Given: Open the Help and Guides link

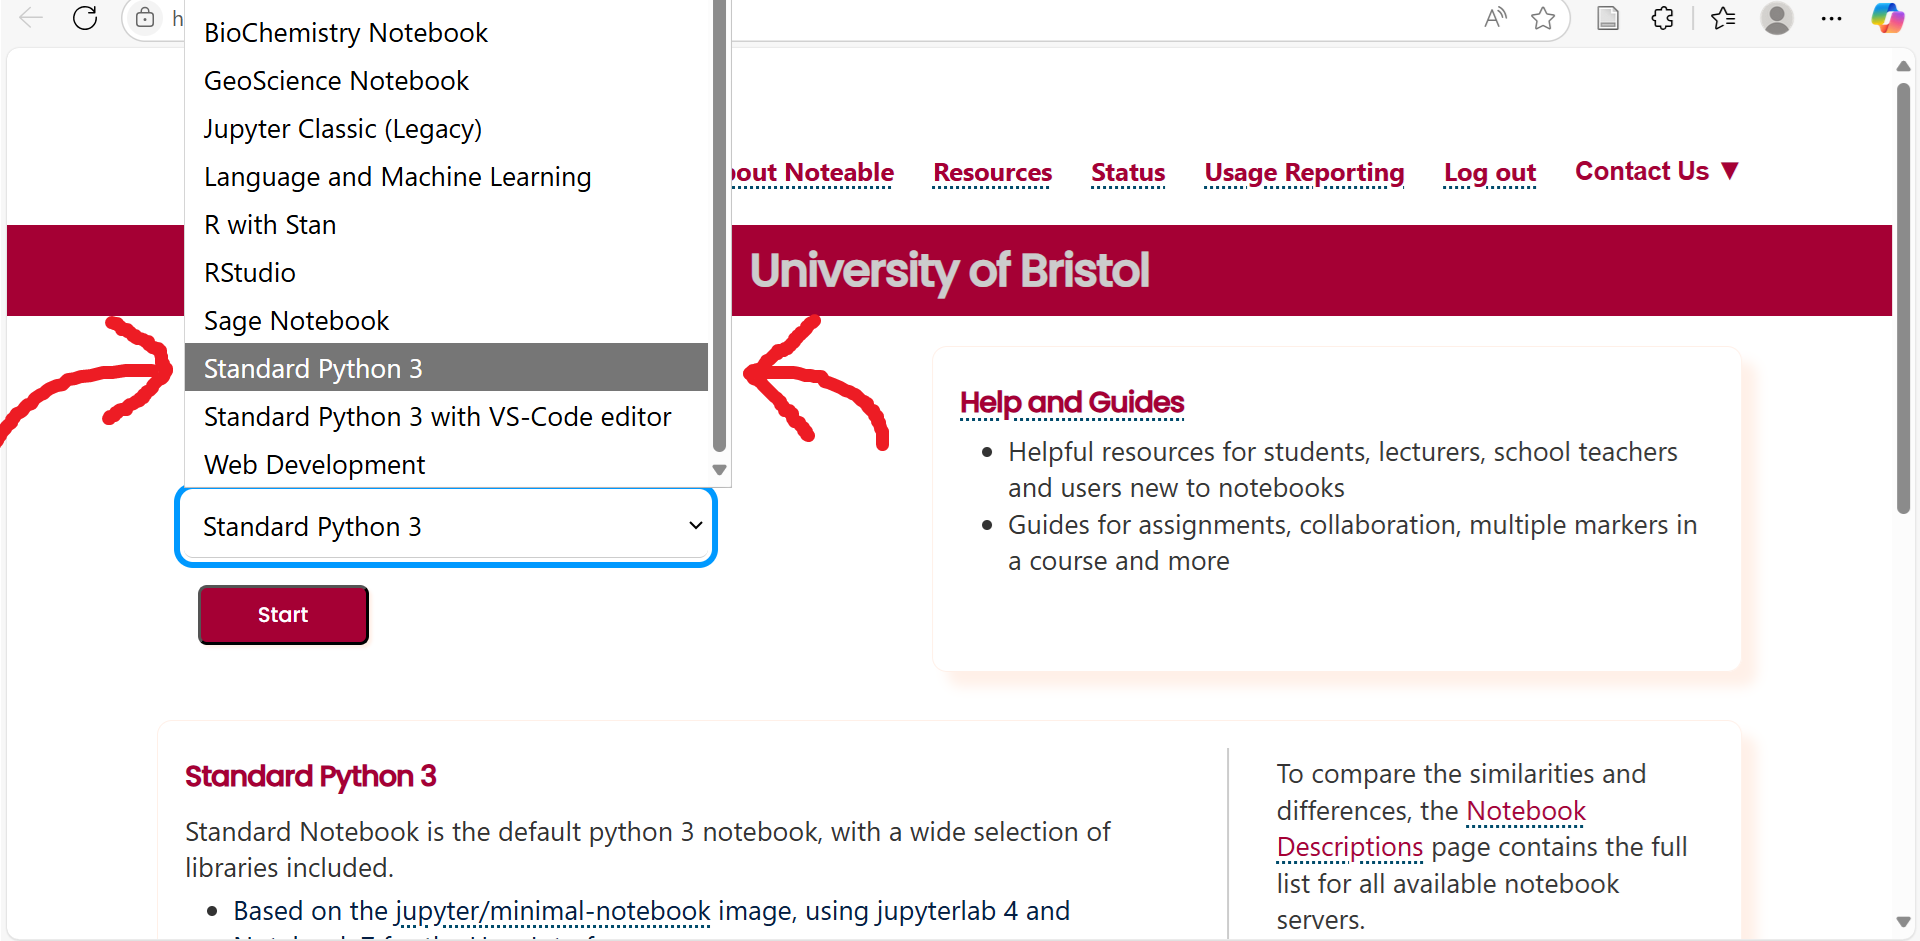Looking at the screenshot, I should (1071, 402).
